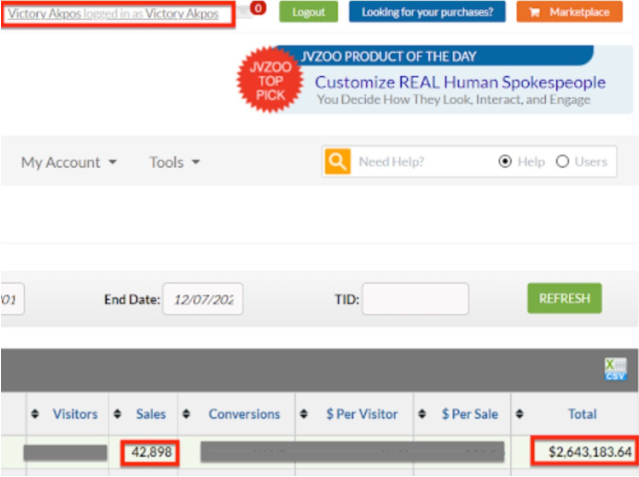The image size is (639, 477).
Task: Click the $ Per Visitor header
Action: (361, 414)
